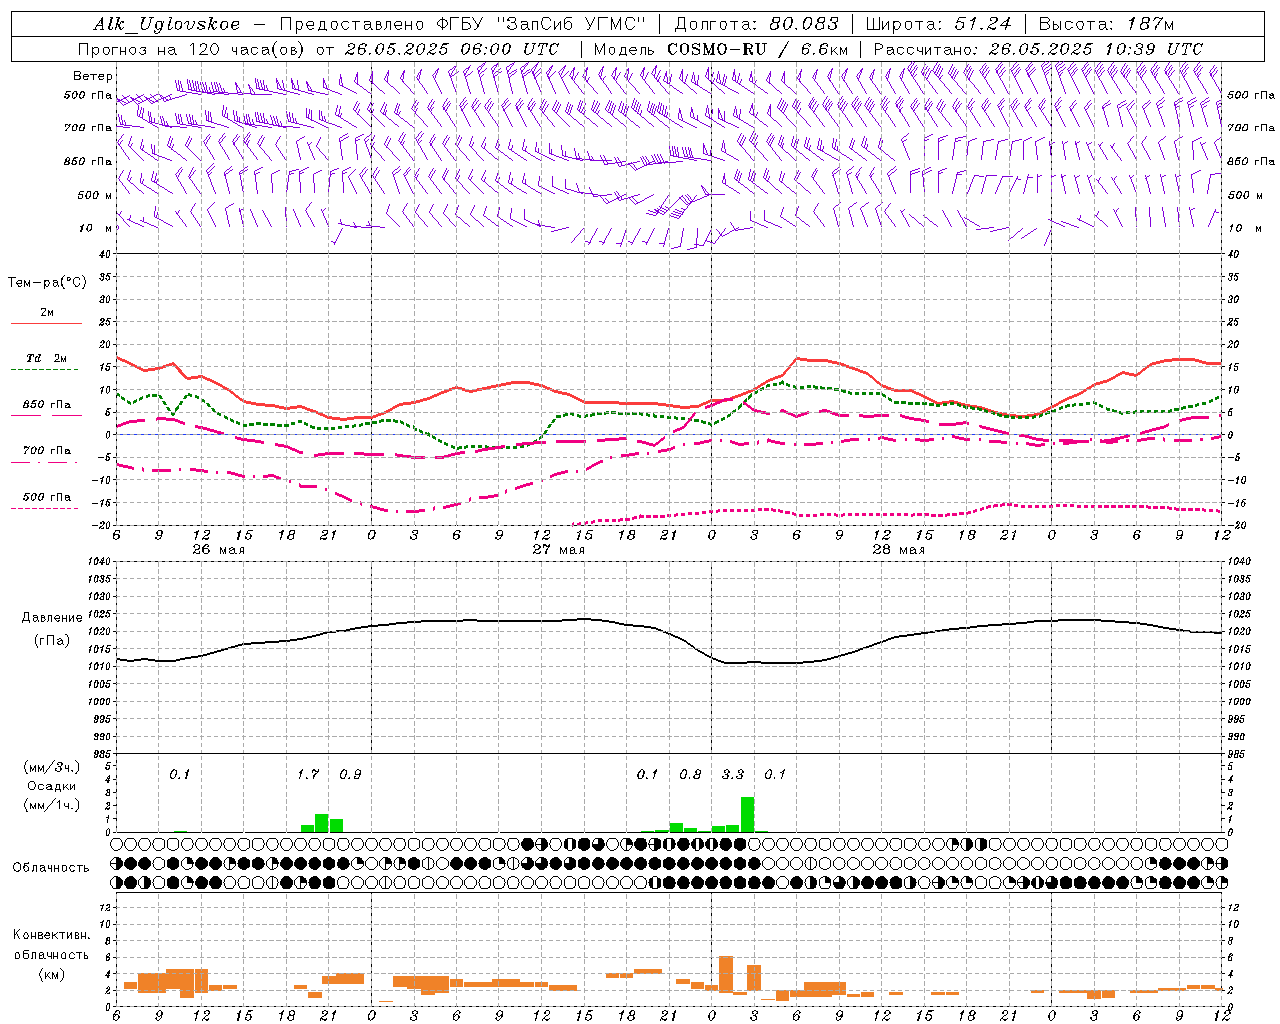Image resolution: width=1280 pixels, height=1024 pixels.
Task: Click the 27 мая date label
Action: [558, 550]
